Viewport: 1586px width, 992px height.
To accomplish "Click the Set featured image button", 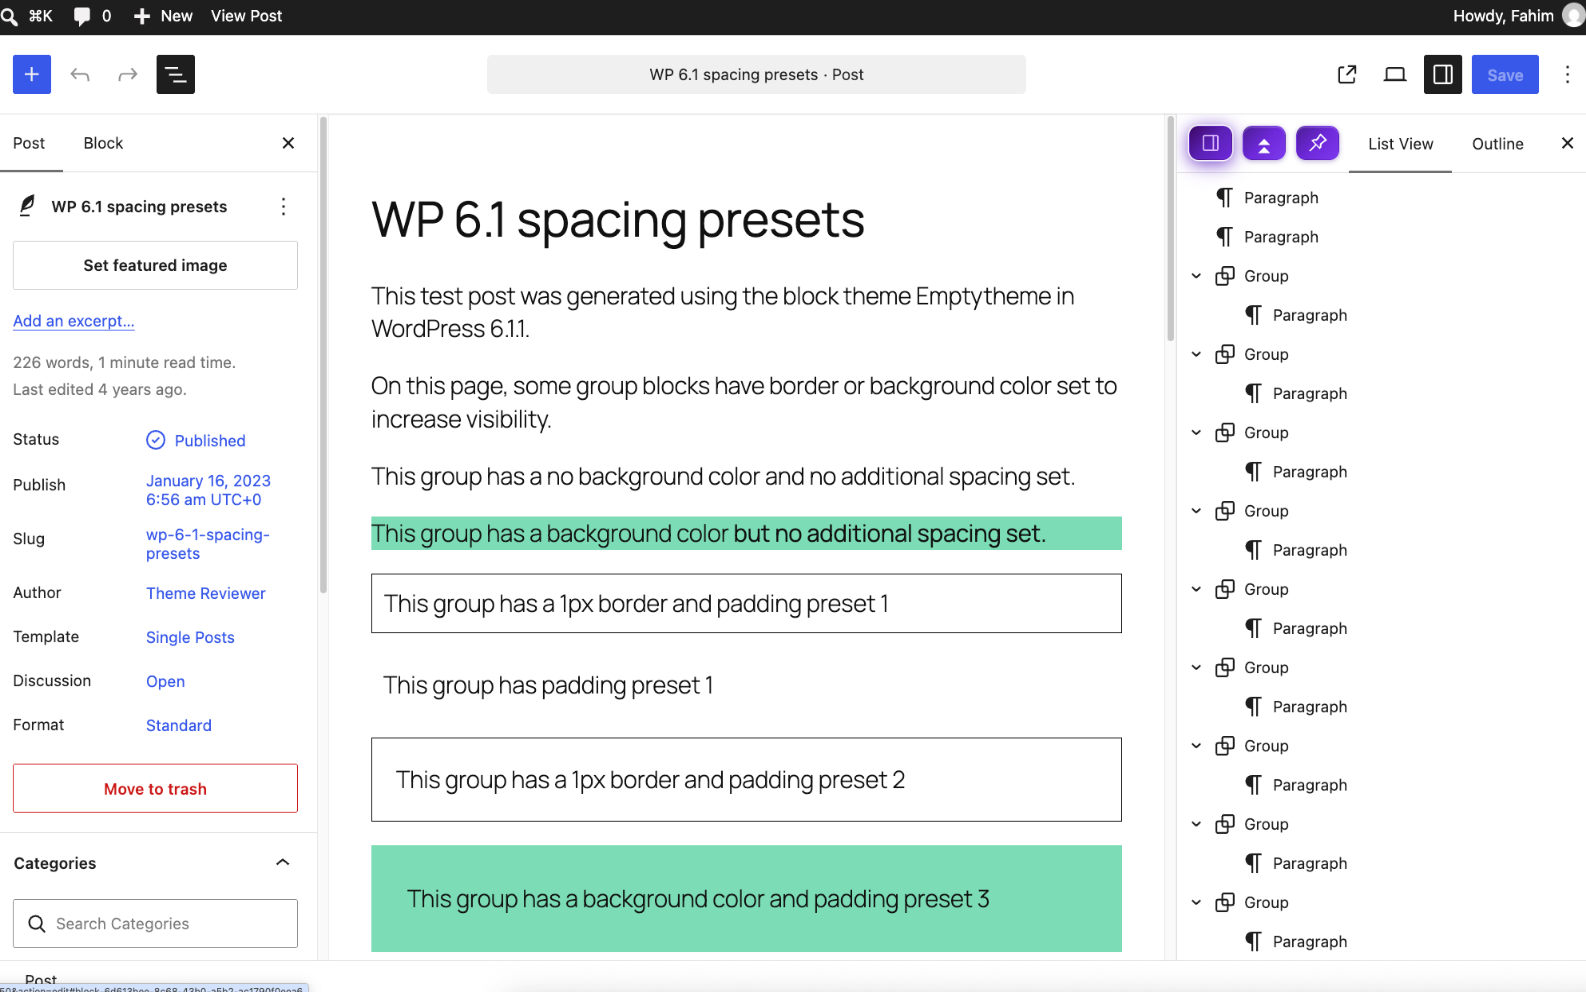I will pyautogui.click(x=155, y=265).
